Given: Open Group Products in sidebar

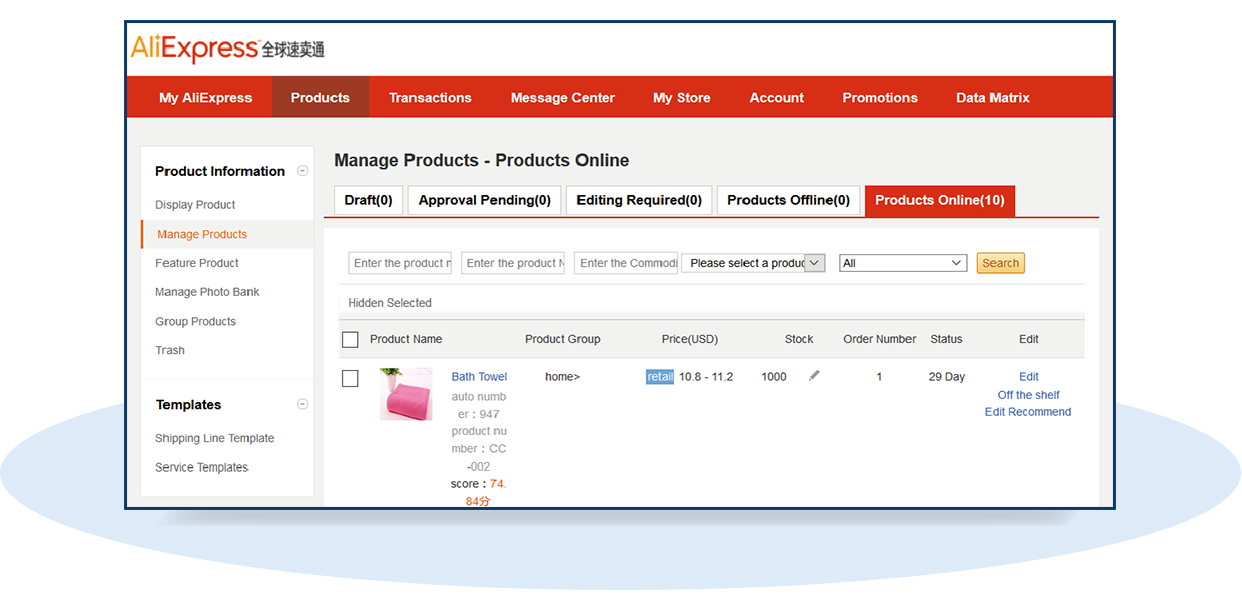Looking at the screenshot, I should pos(195,321).
